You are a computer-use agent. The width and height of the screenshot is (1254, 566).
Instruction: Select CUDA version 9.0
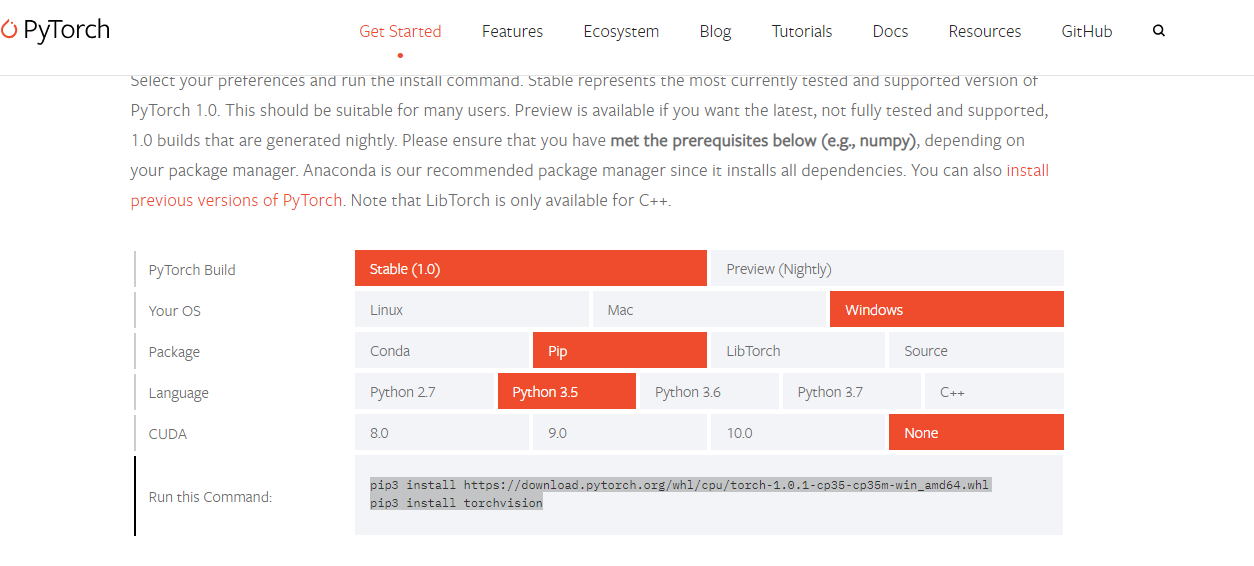coord(620,432)
